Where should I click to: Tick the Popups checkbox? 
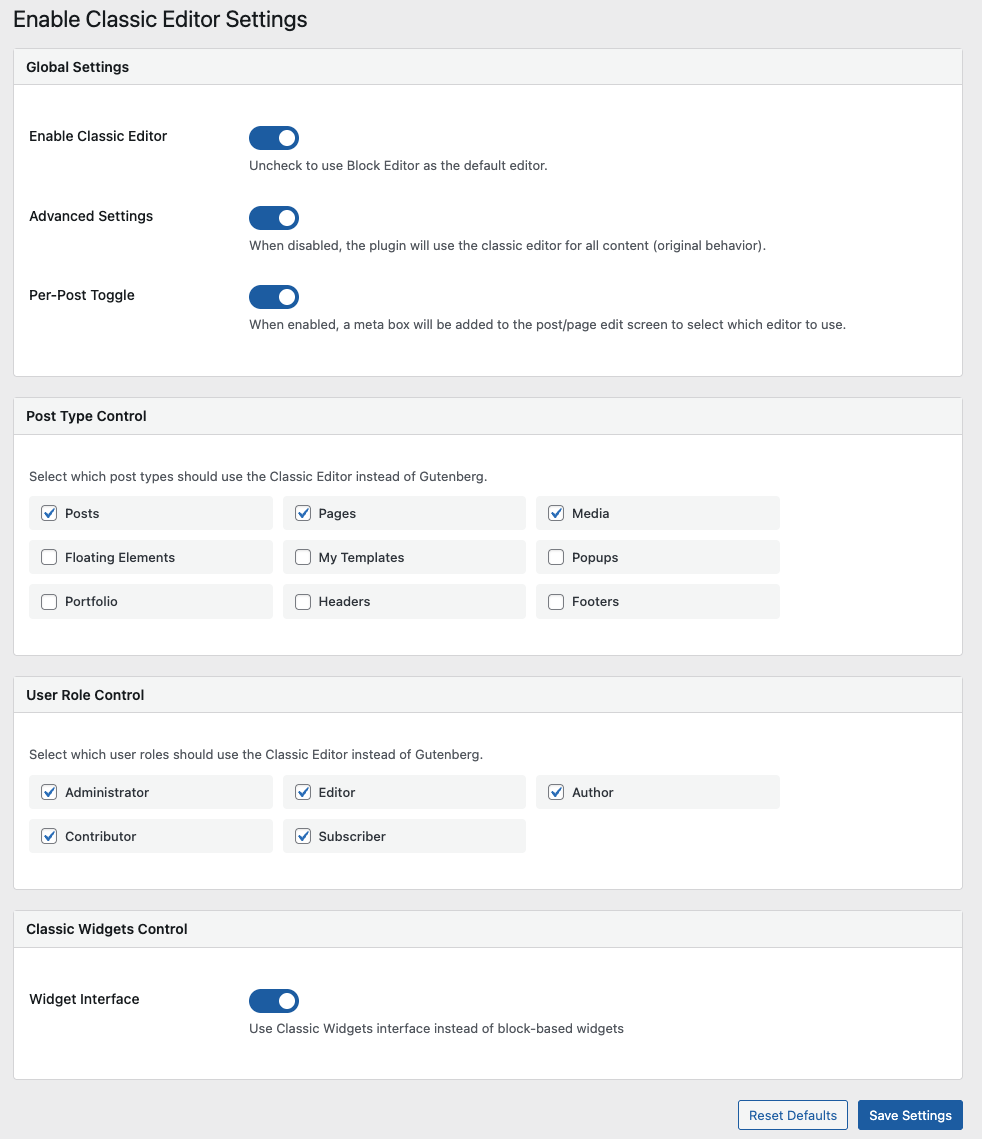click(x=556, y=557)
